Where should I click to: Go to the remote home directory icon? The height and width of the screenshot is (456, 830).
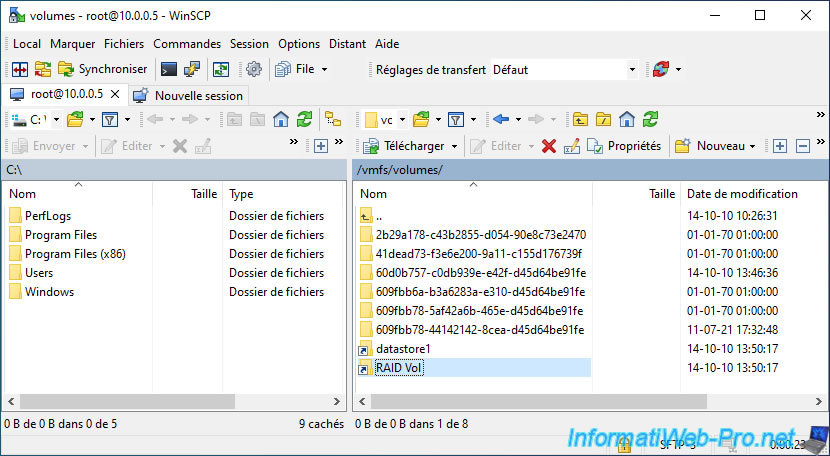click(627, 120)
